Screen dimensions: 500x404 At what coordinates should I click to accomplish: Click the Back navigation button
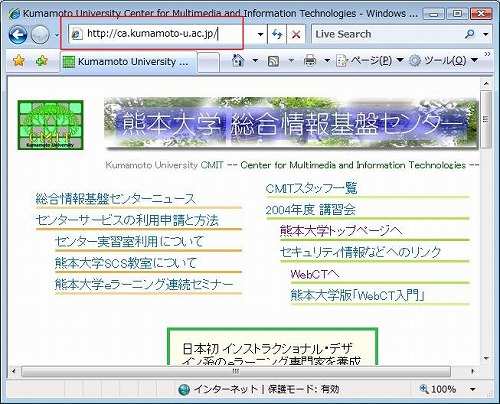coord(18,35)
